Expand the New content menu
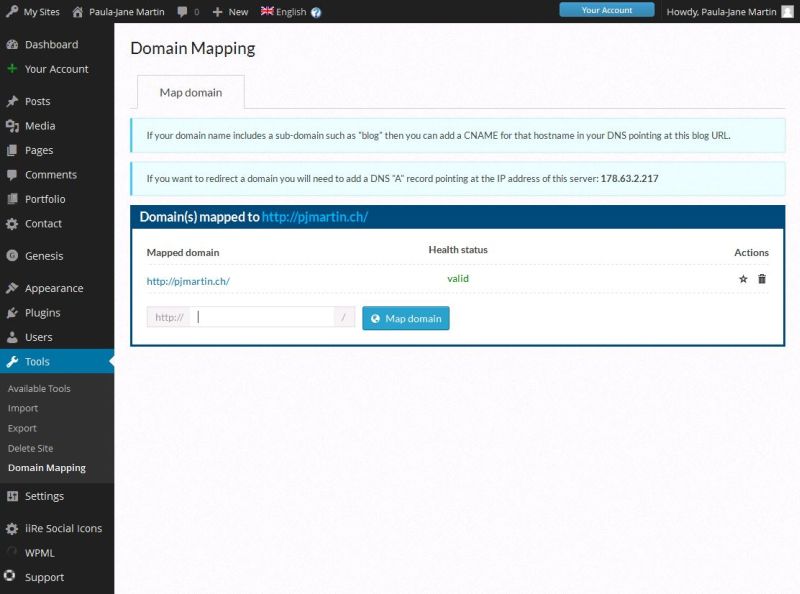800x594 pixels. point(230,12)
